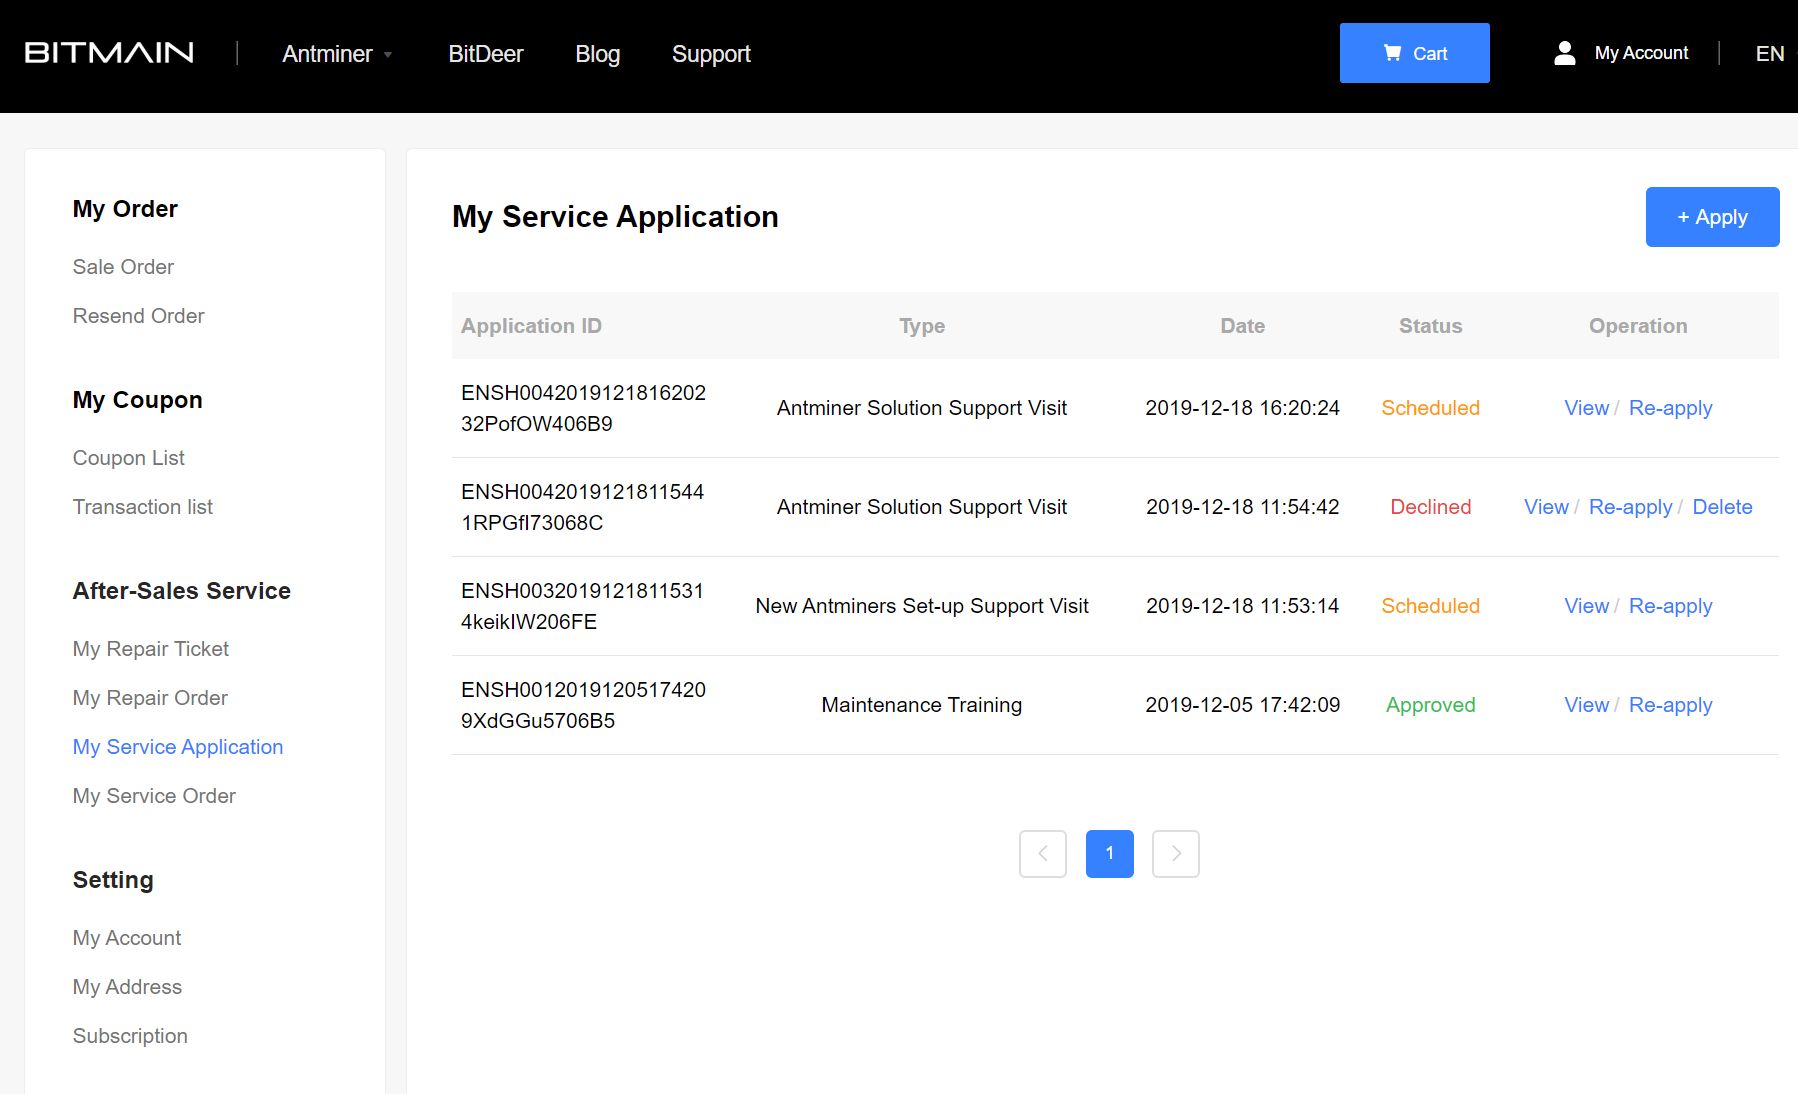Click the Approved status text
Image resolution: width=1798 pixels, height=1094 pixels.
1430,705
